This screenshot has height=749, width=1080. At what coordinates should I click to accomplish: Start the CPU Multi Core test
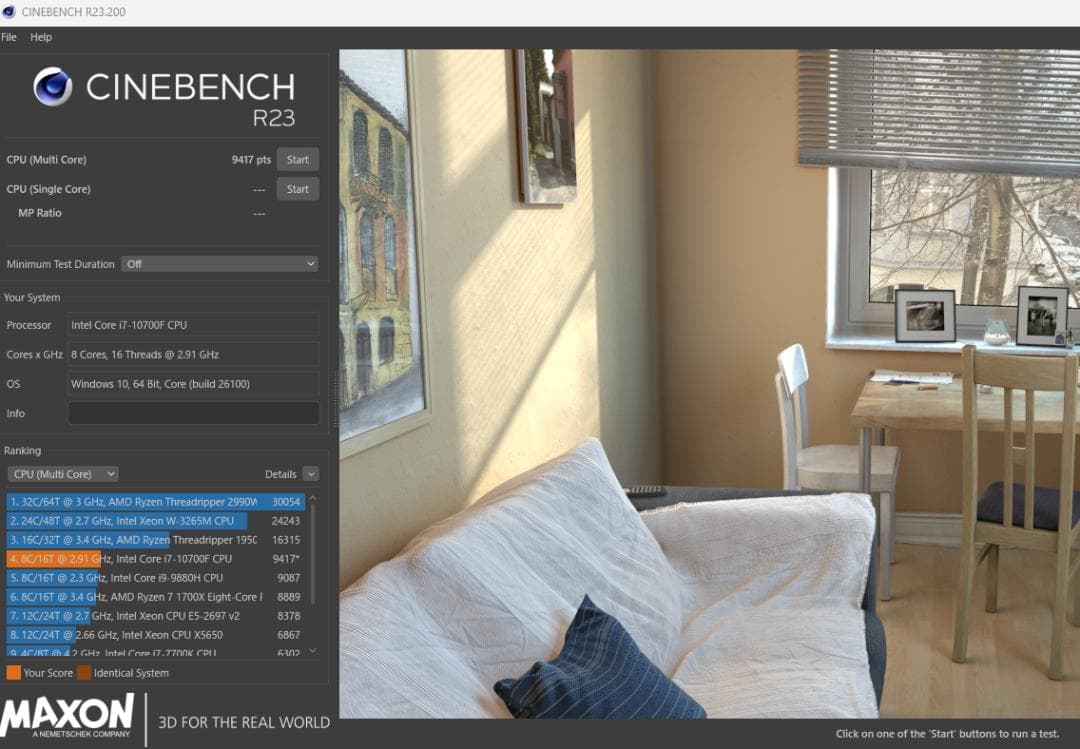(298, 159)
